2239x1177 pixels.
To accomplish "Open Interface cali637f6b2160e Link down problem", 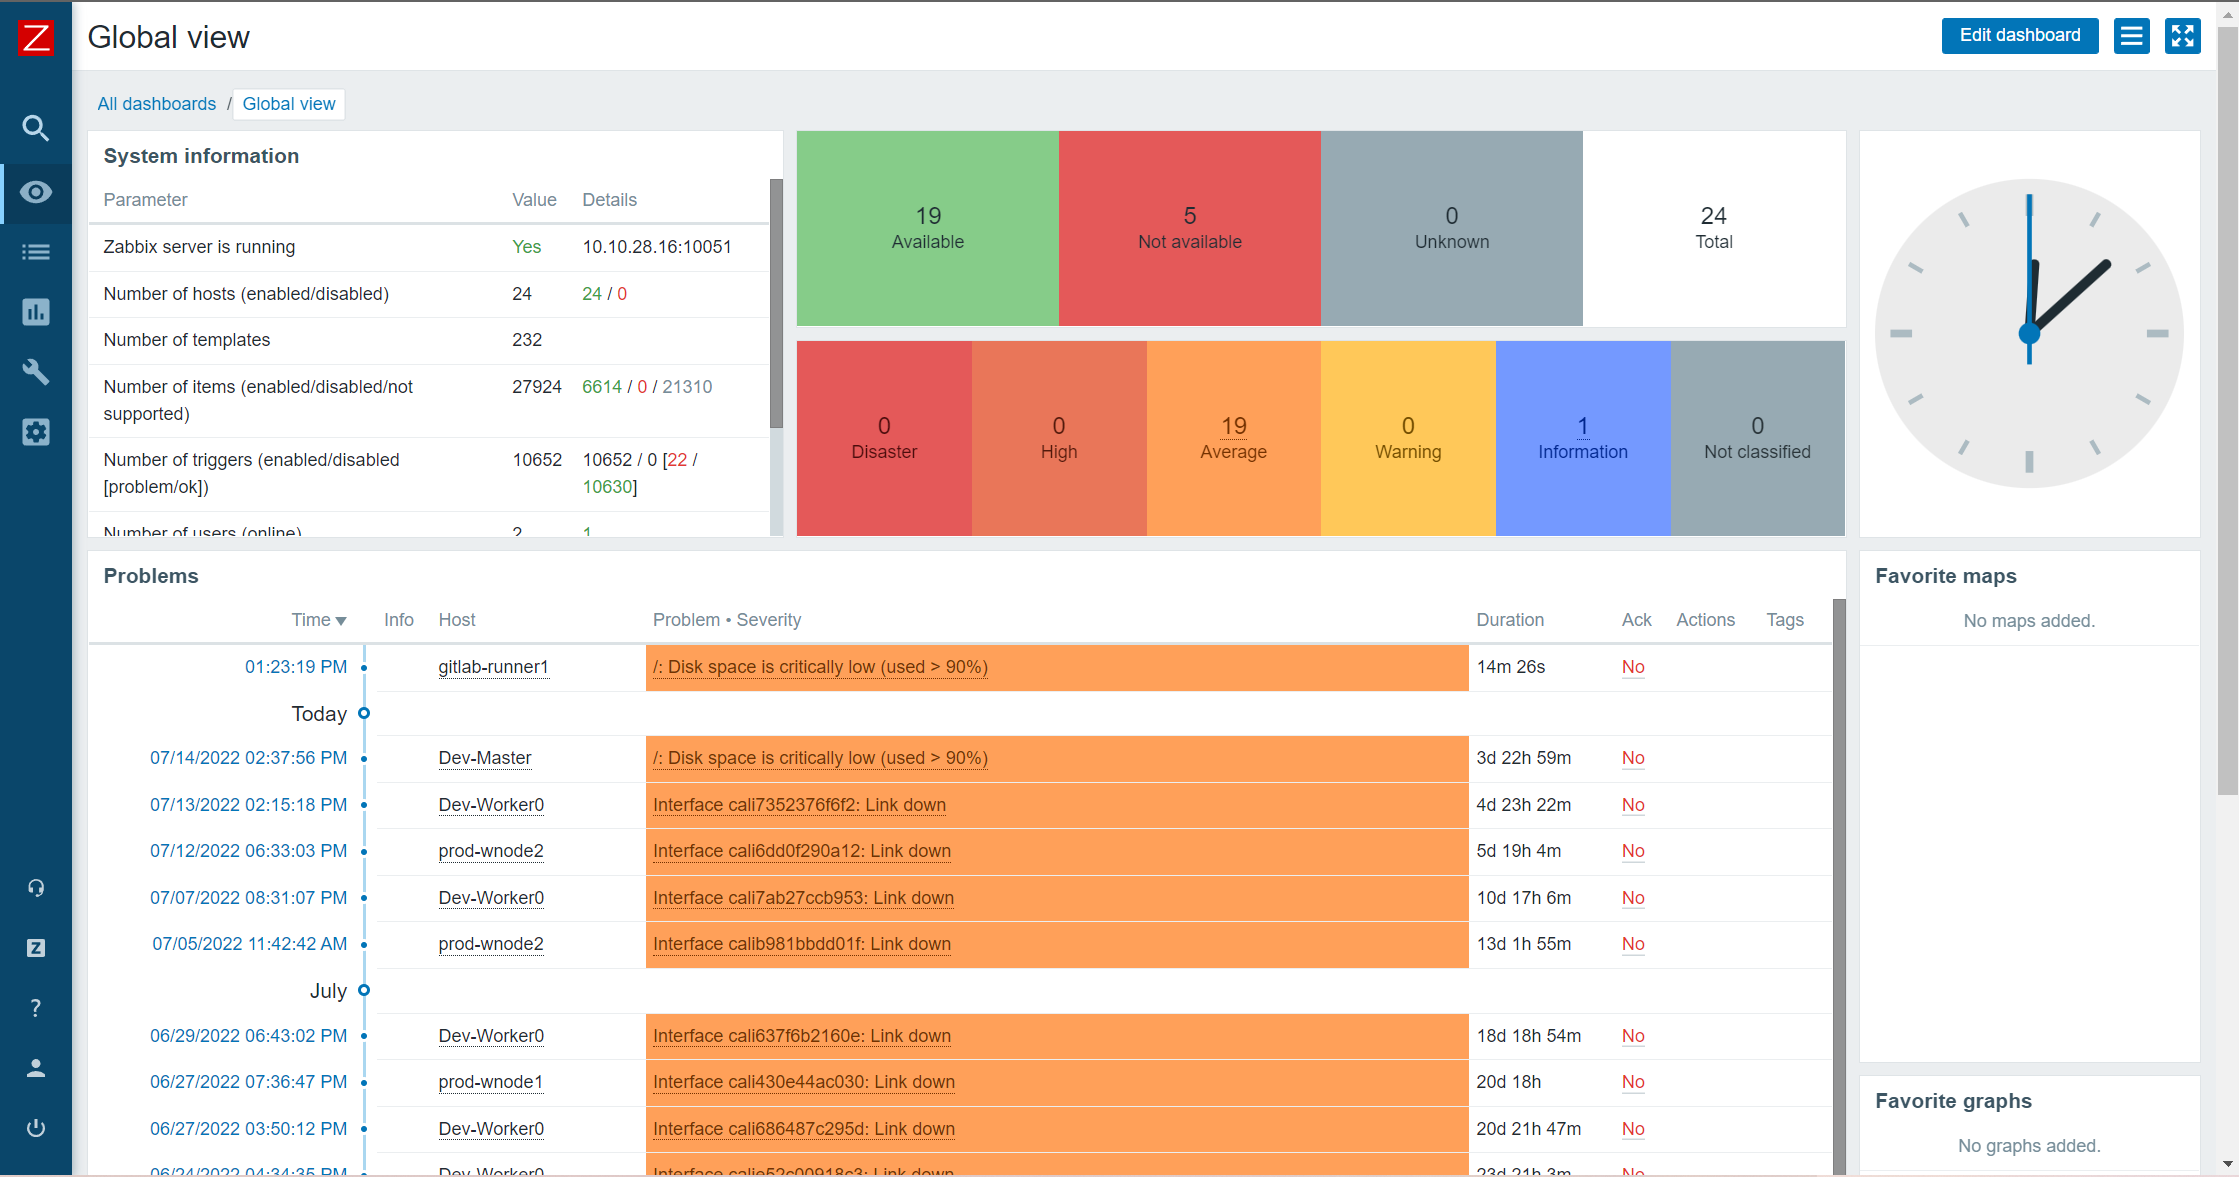I will point(802,1036).
